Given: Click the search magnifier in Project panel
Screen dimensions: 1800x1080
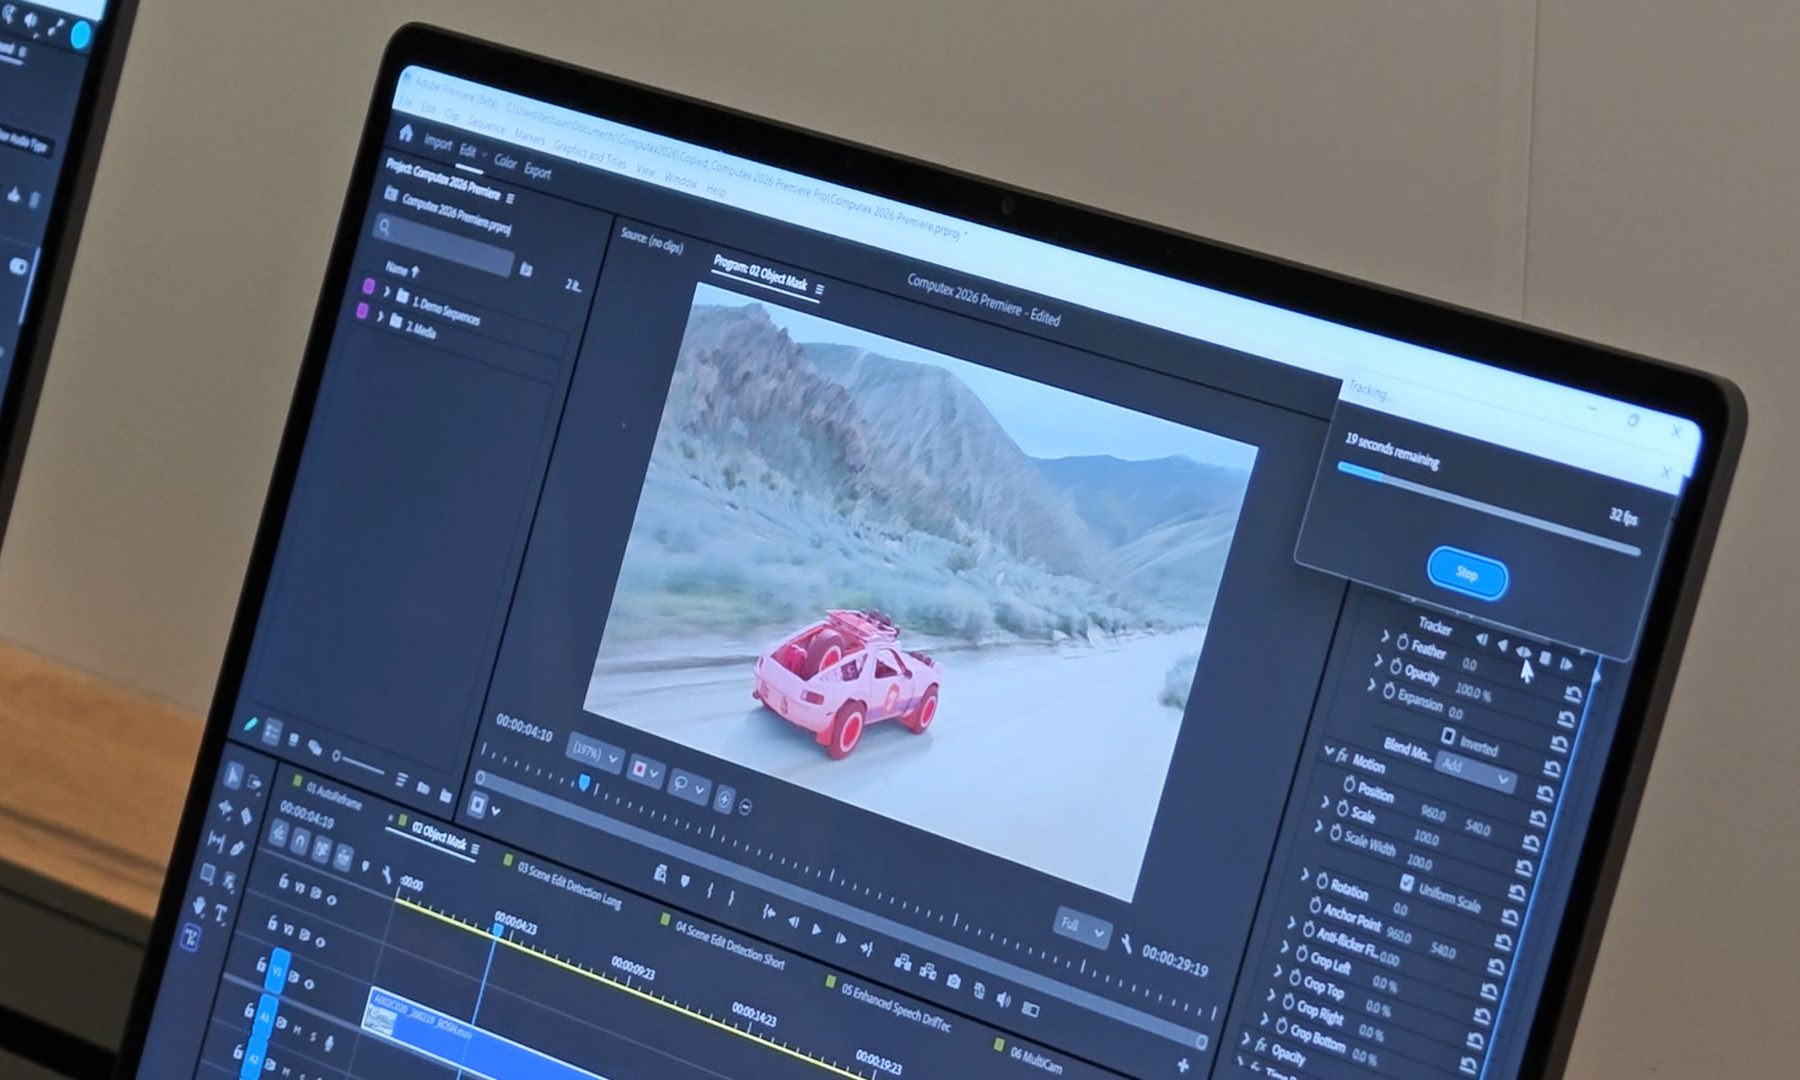Looking at the screenshot, I should 383,227.
